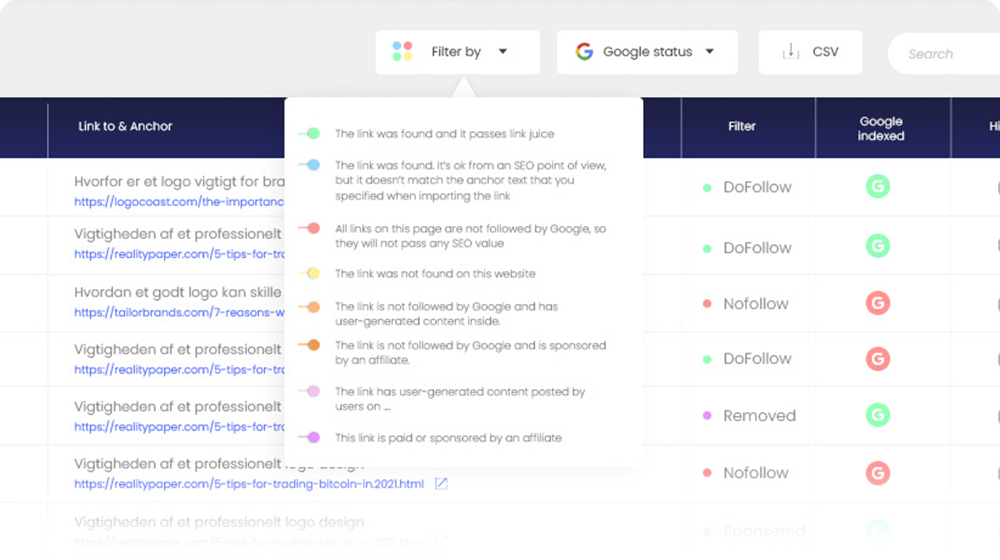Select the yellow link not found filter option
The image size is (1000, 560).
(435, 274)
